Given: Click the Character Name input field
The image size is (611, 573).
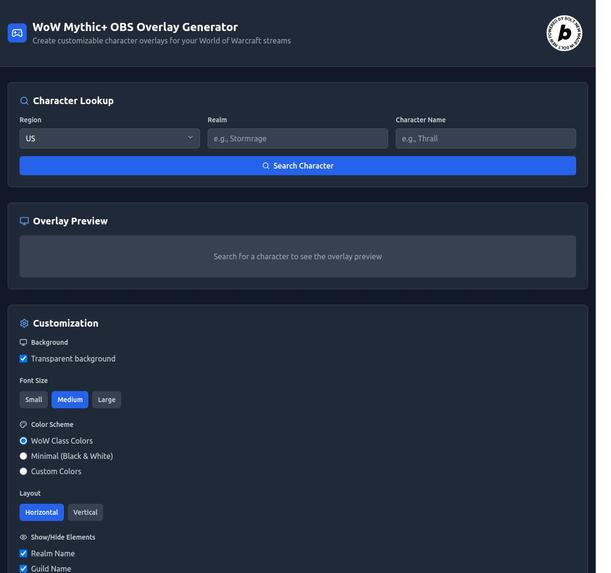Looking at the screenshot, I should coord(486,138).
